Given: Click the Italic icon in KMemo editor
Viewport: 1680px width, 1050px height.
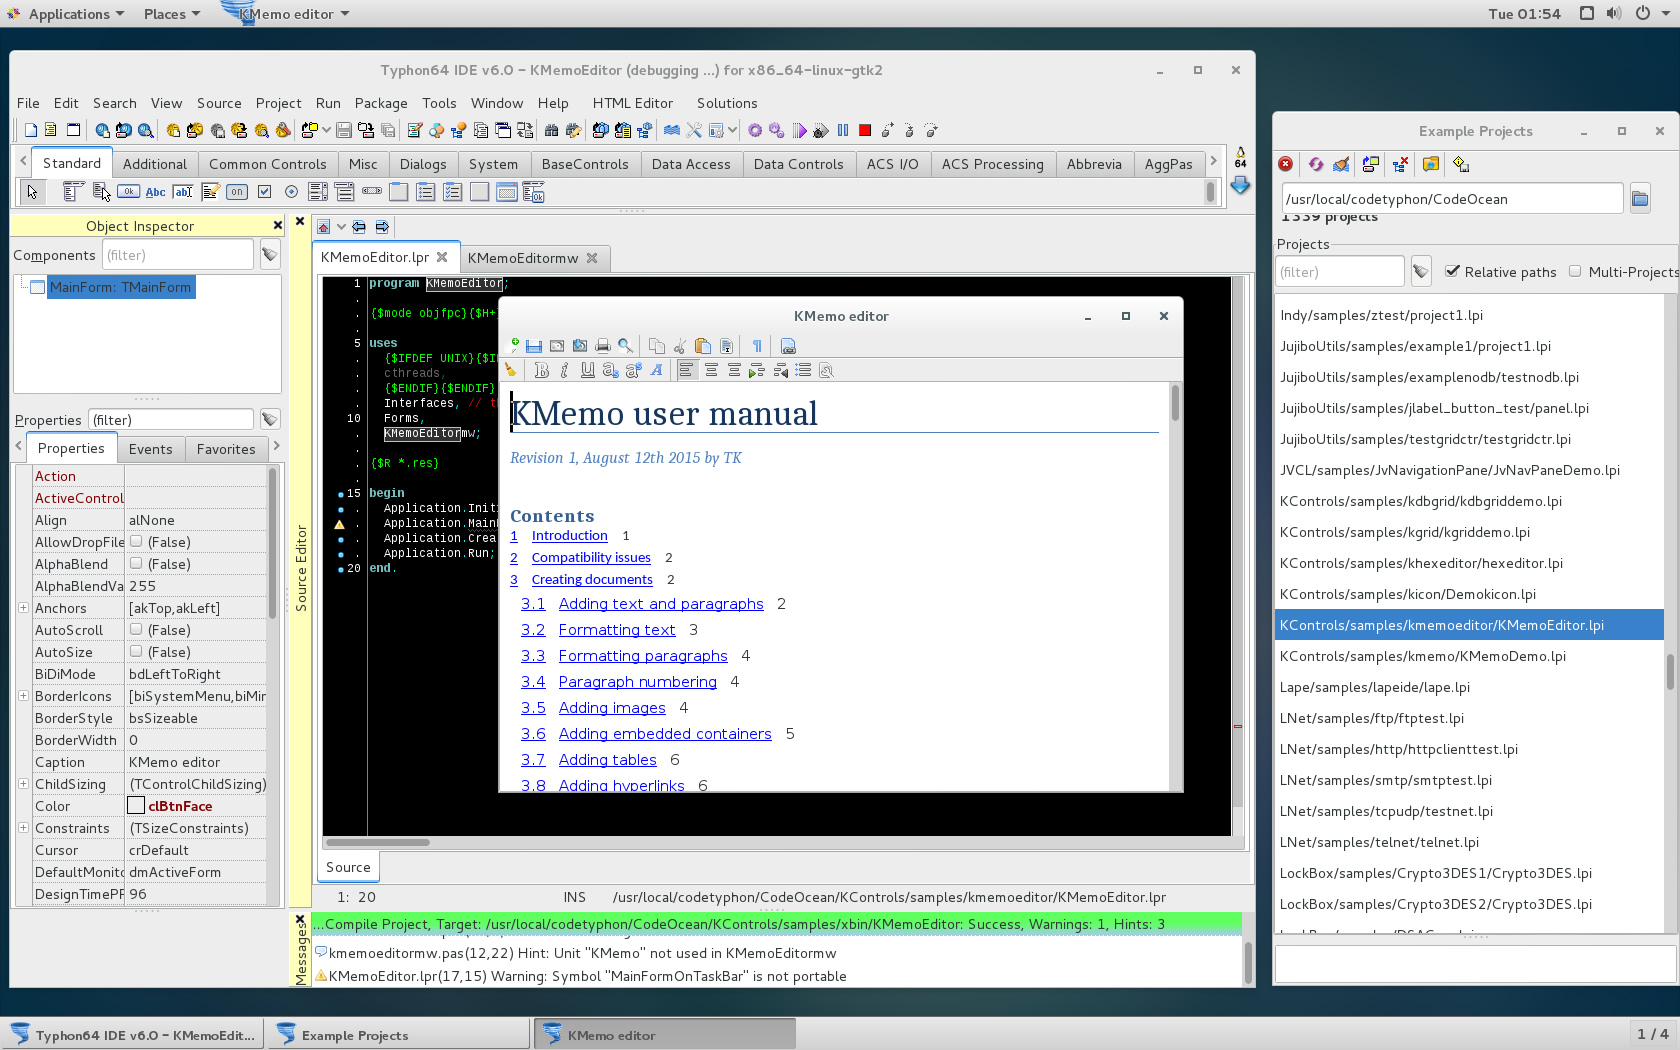Looking at the screenshot, I should point(565,370).
